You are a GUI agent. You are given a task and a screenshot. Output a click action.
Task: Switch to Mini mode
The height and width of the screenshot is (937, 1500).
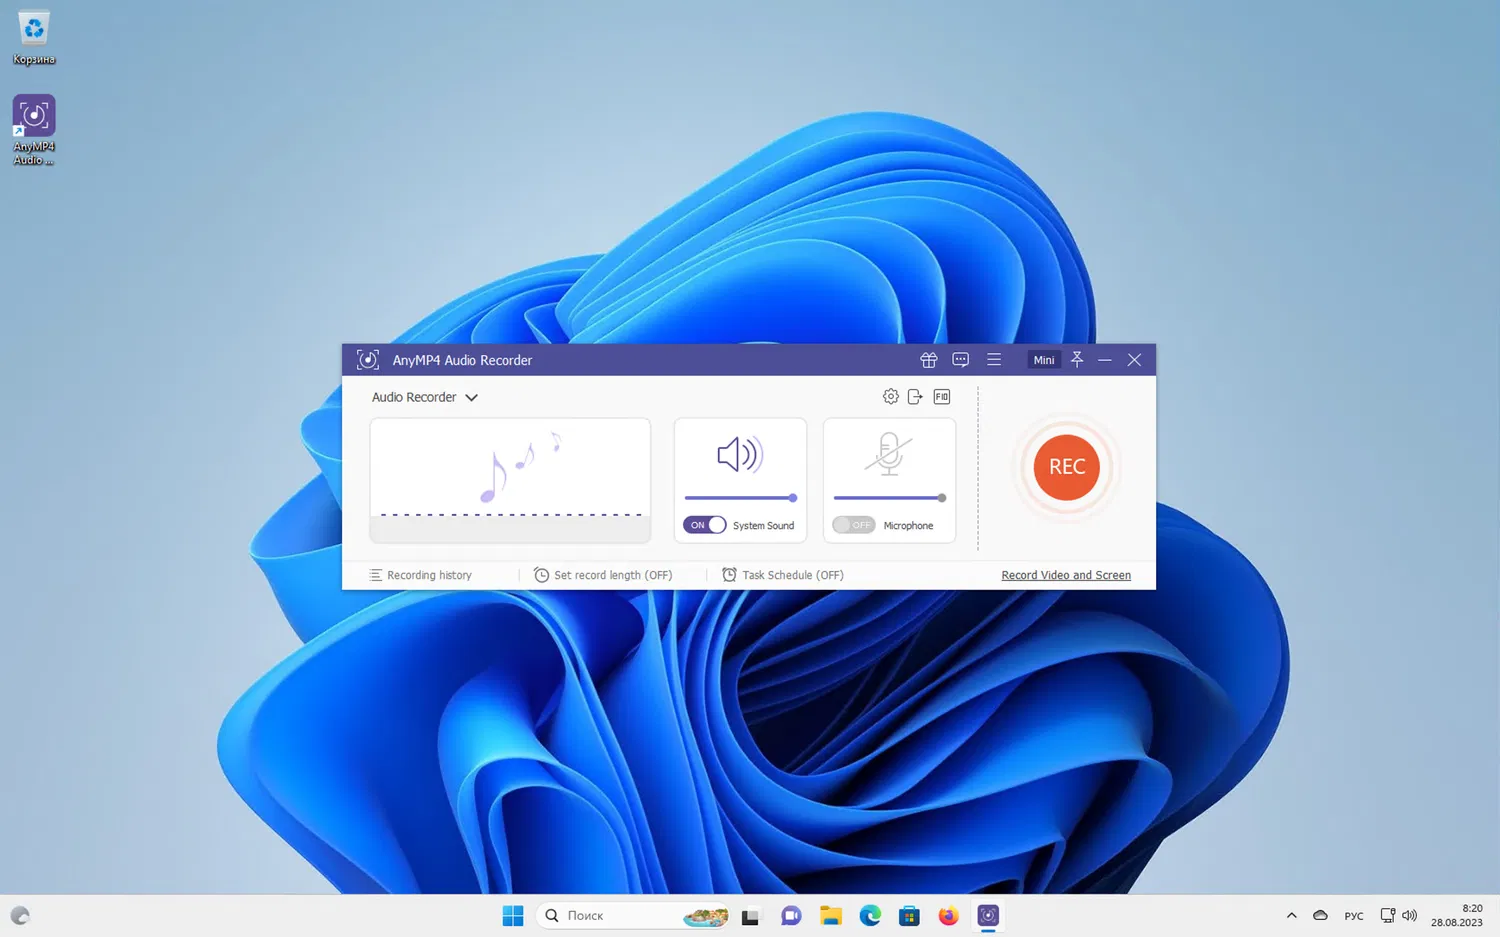(1044, 360)
